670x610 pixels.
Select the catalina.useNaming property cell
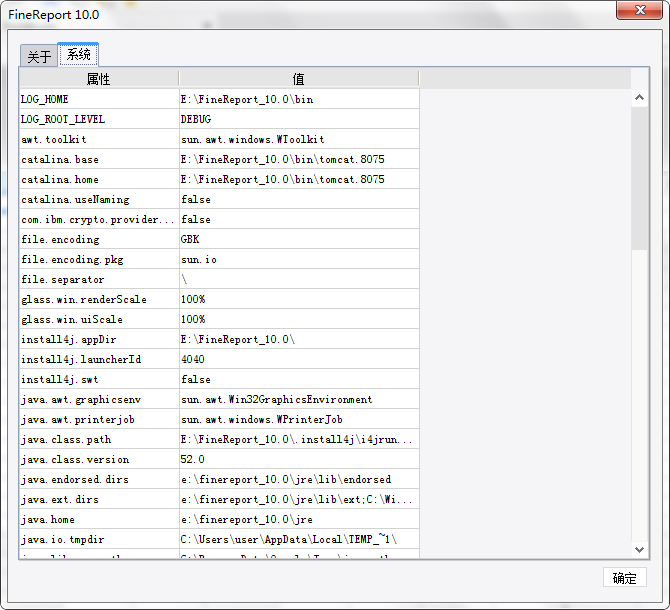pos(99,199)
